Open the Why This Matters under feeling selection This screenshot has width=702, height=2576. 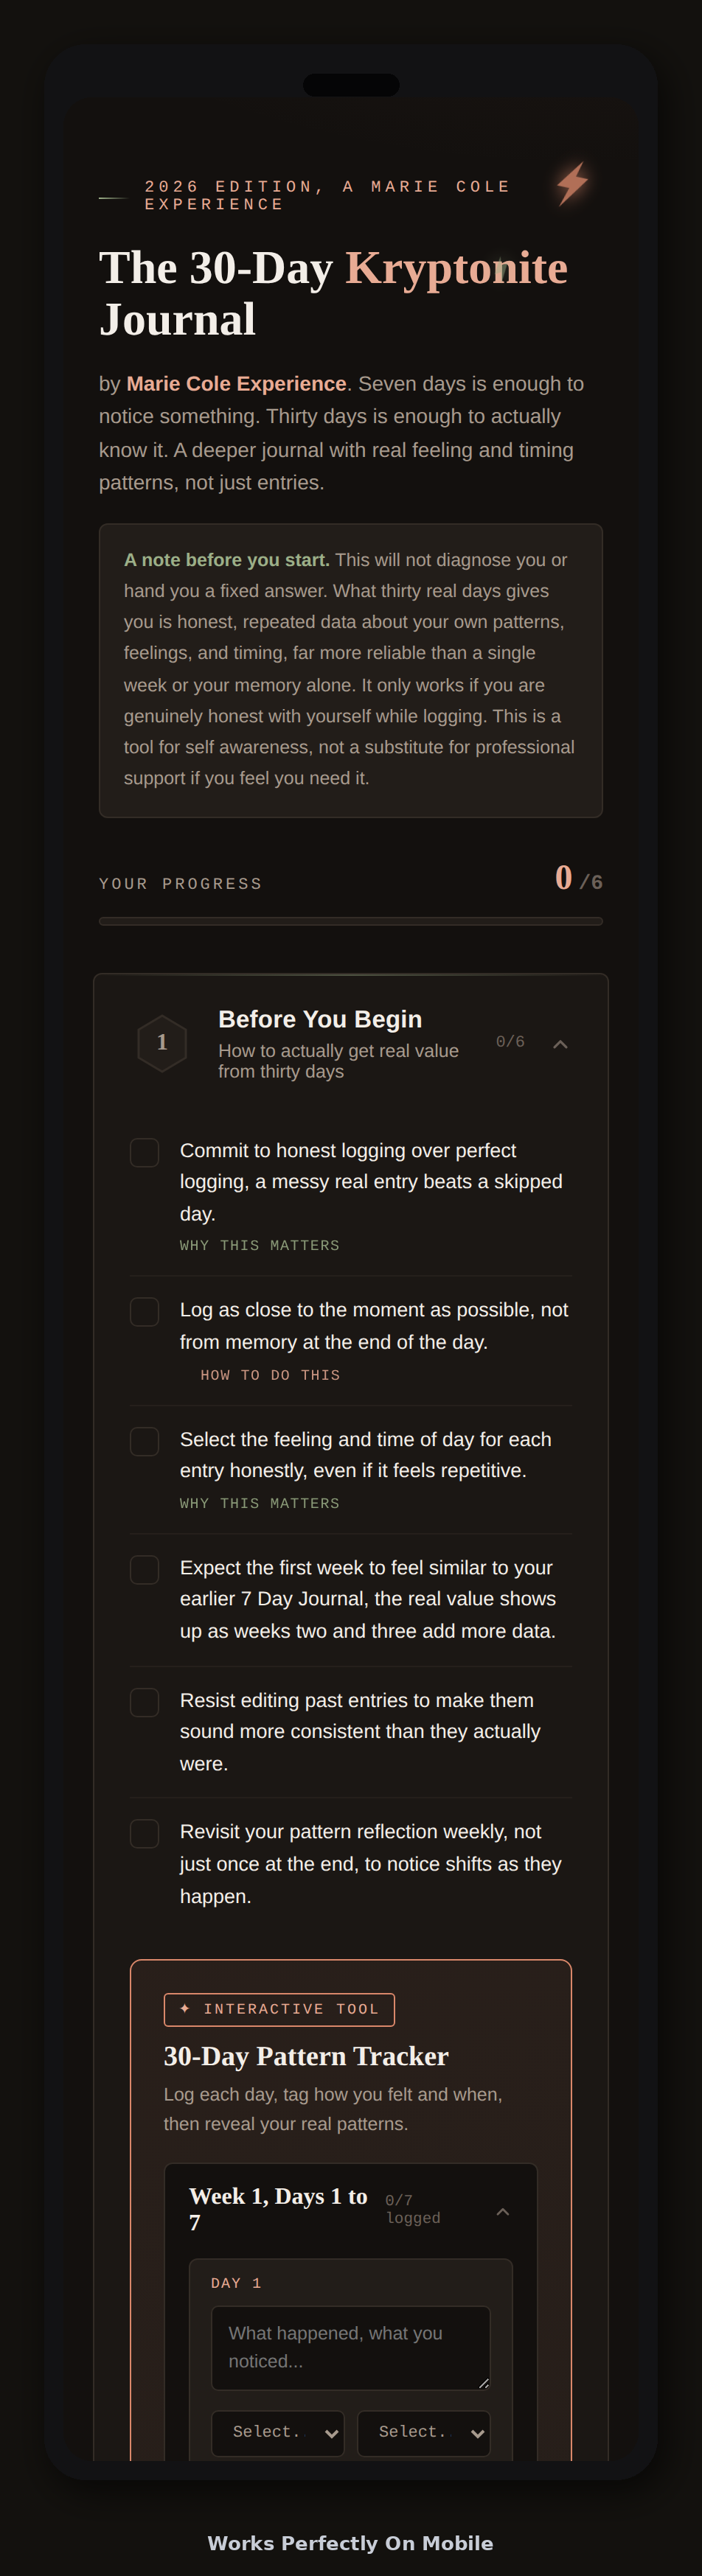click(260, 1503)
